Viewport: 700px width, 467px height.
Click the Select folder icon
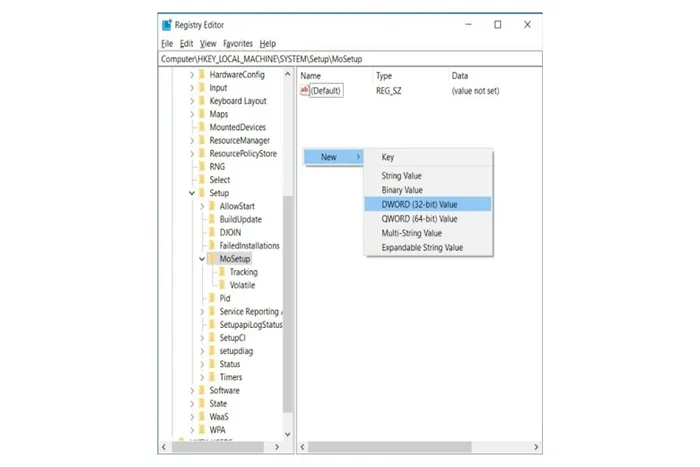coord(202,180)
